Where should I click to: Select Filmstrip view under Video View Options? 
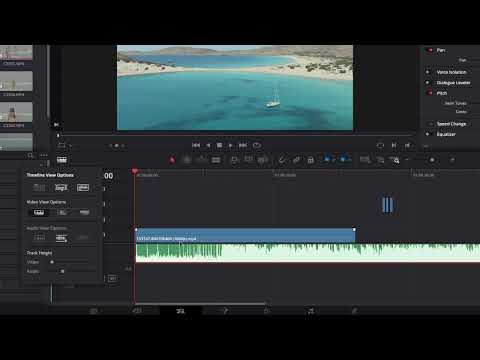[39, 212]
